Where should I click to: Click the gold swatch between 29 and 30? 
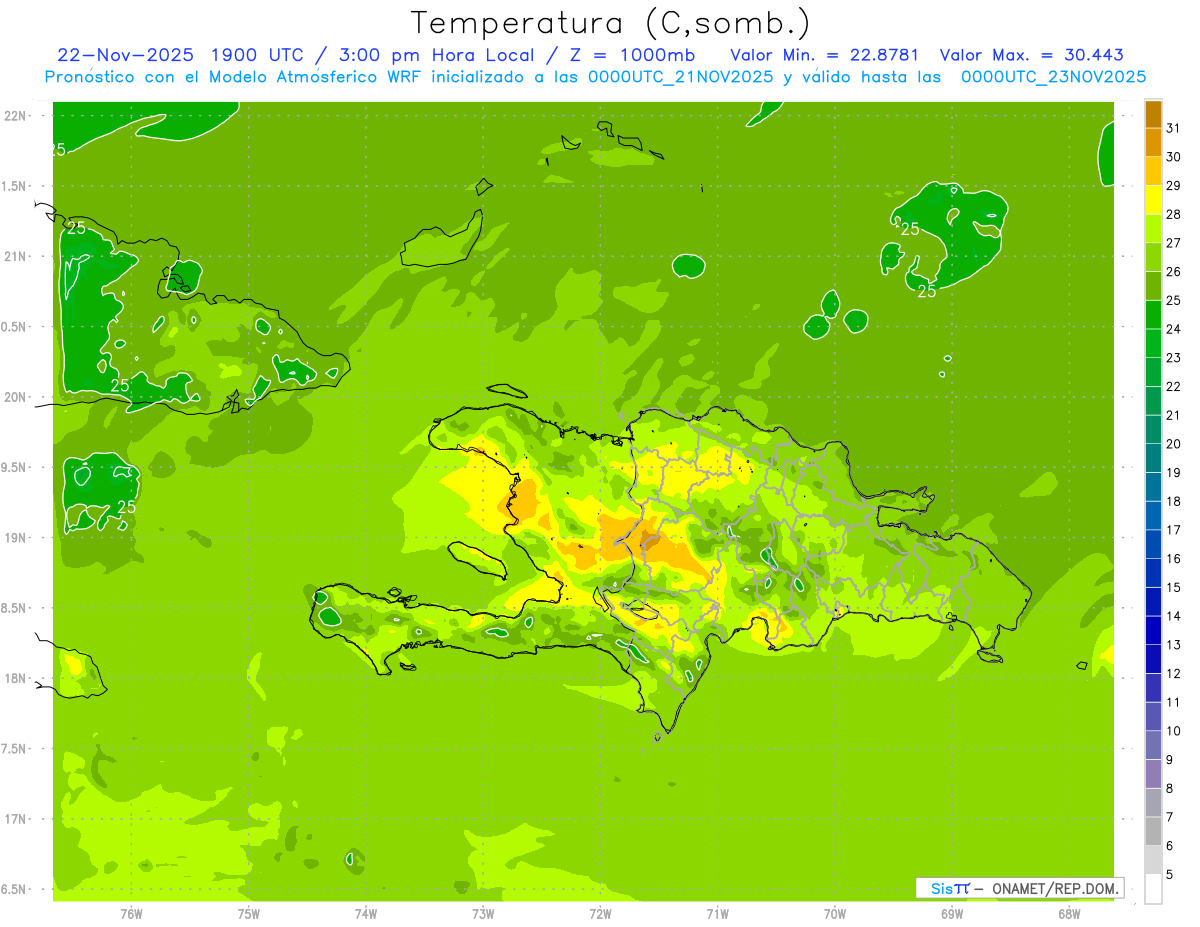pyautogui.click(x=1153, y=172)
